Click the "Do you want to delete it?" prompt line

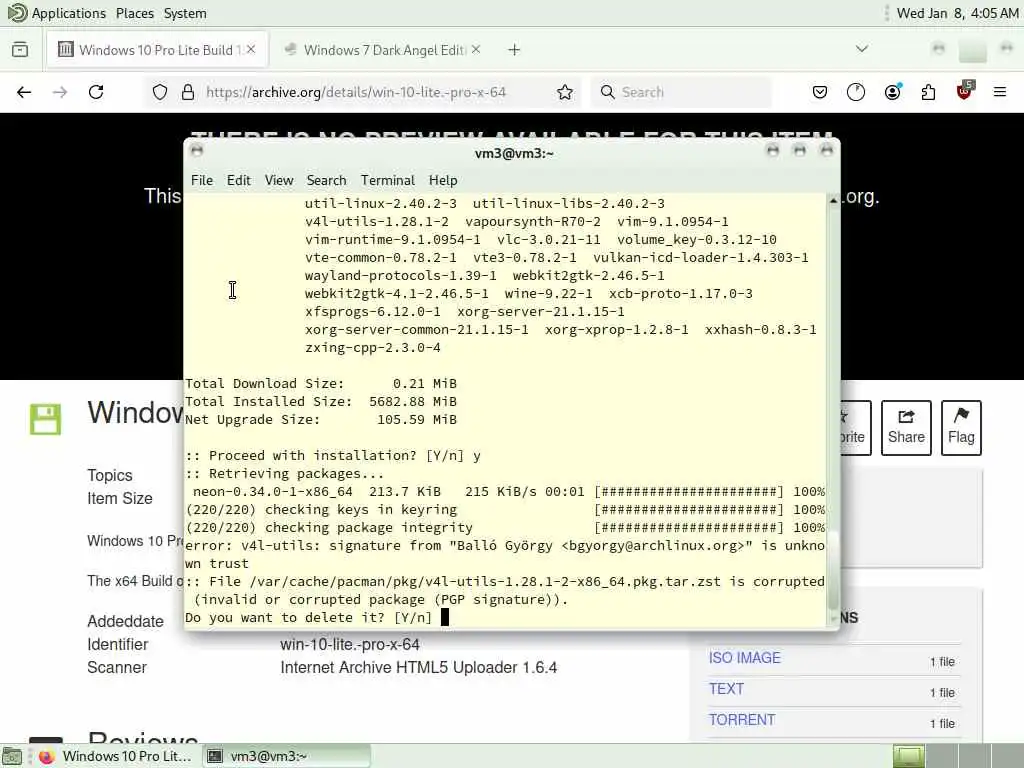(x=308, y=618)
